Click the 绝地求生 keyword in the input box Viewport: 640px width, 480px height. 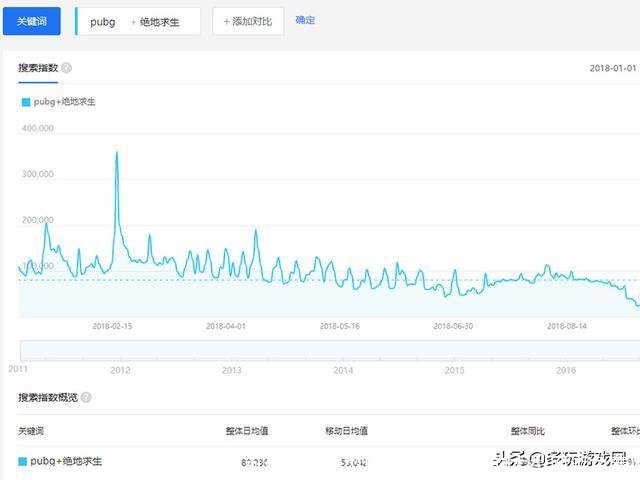point(160,22)
